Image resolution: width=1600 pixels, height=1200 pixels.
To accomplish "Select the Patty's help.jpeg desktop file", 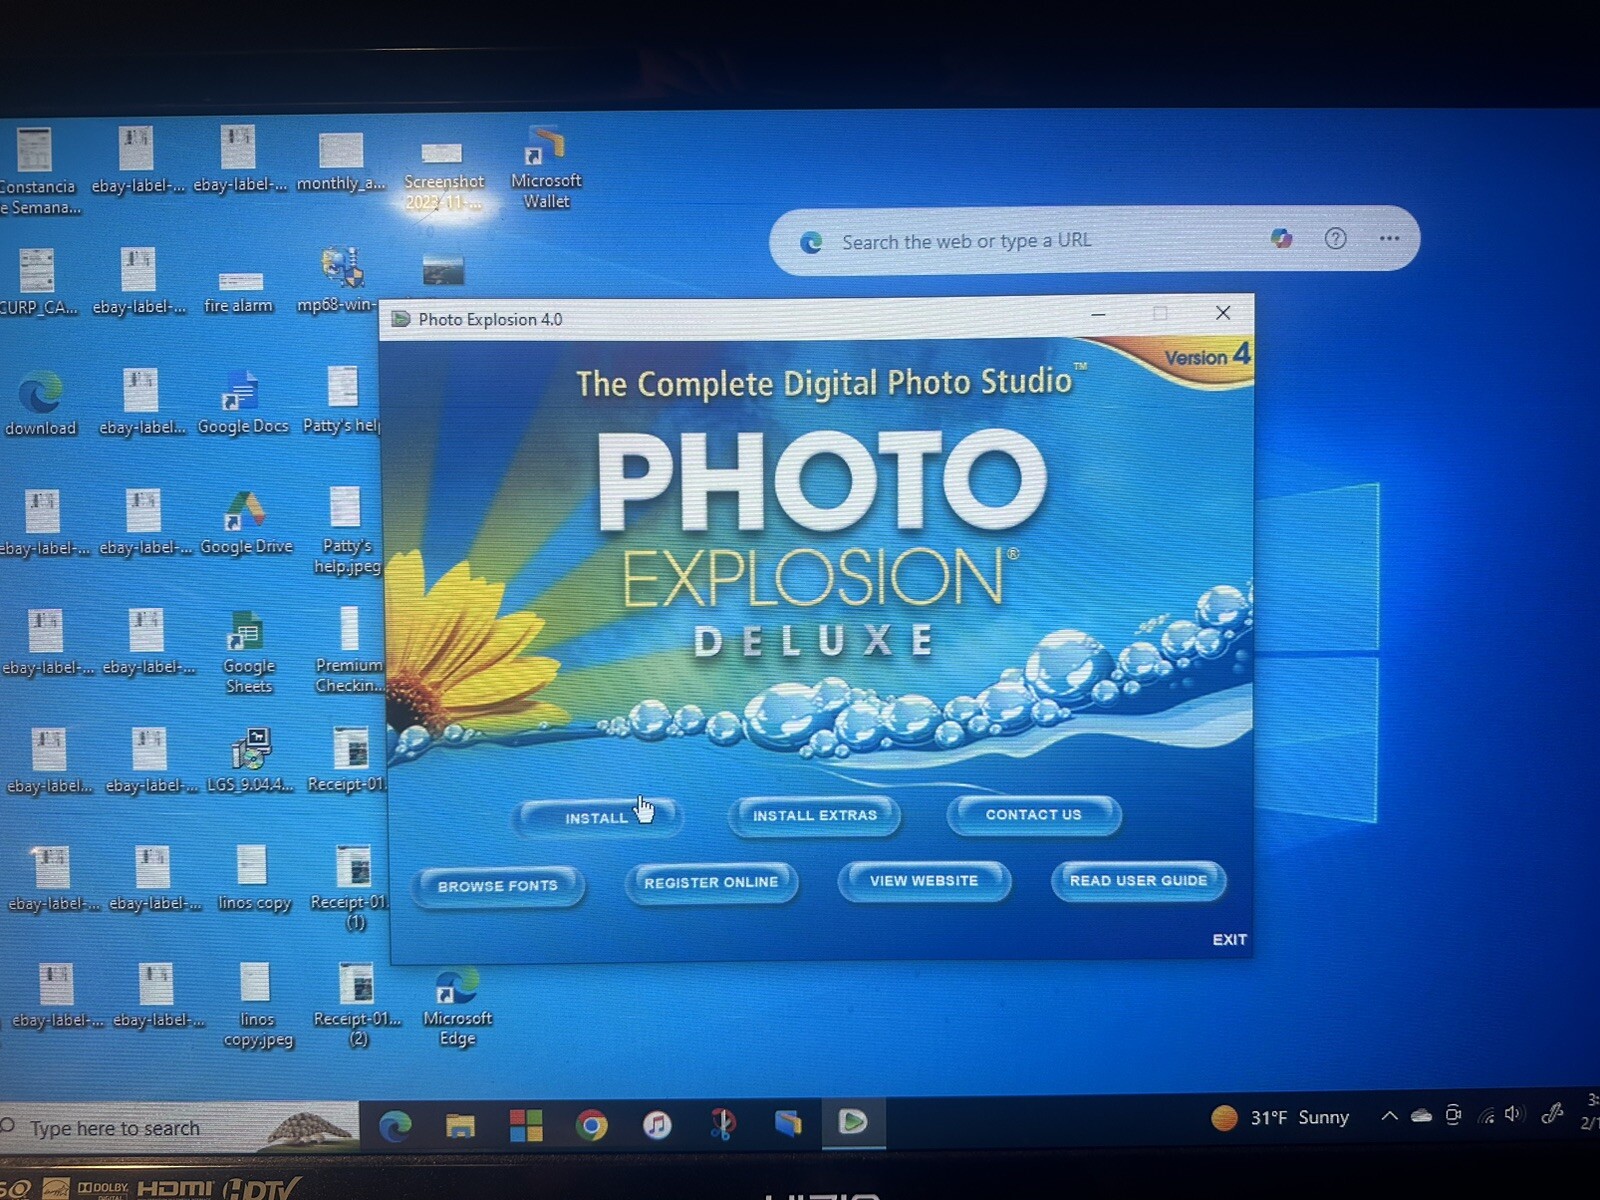I will 347,531.
